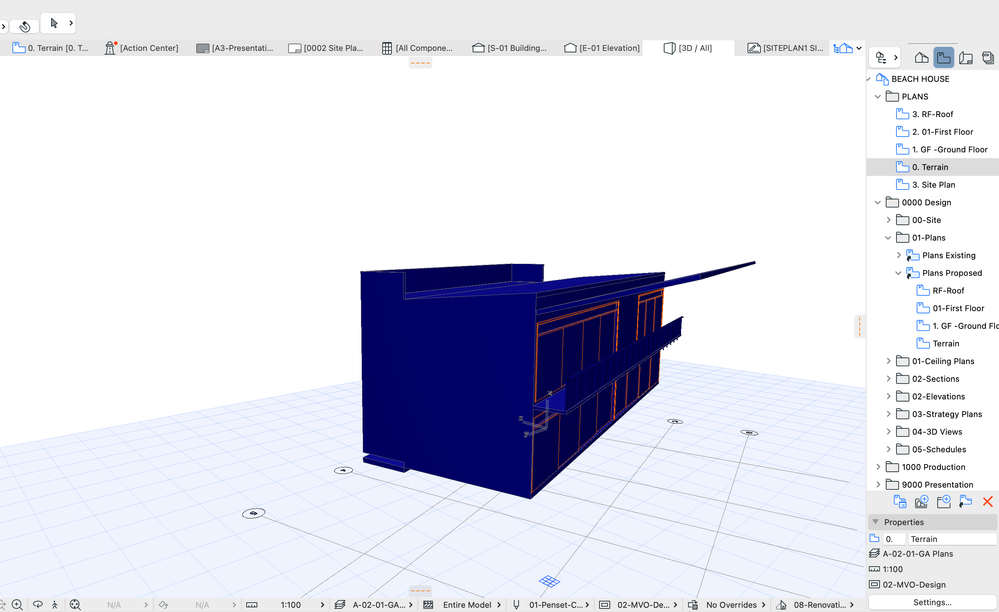
Task: Click the red Delete icon in the Navigator toolbar
Action: click(988, 501)
